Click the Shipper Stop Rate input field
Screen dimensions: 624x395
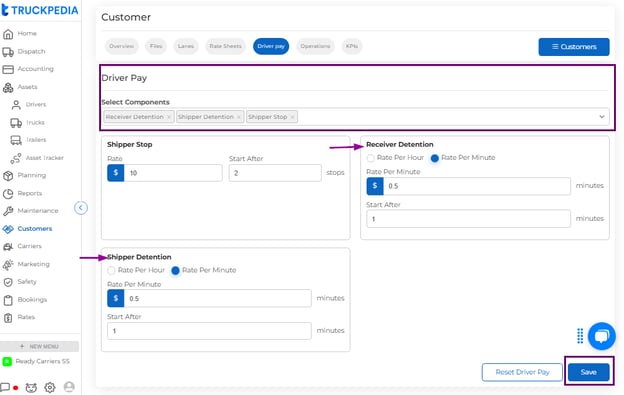[x=173, y=173]
